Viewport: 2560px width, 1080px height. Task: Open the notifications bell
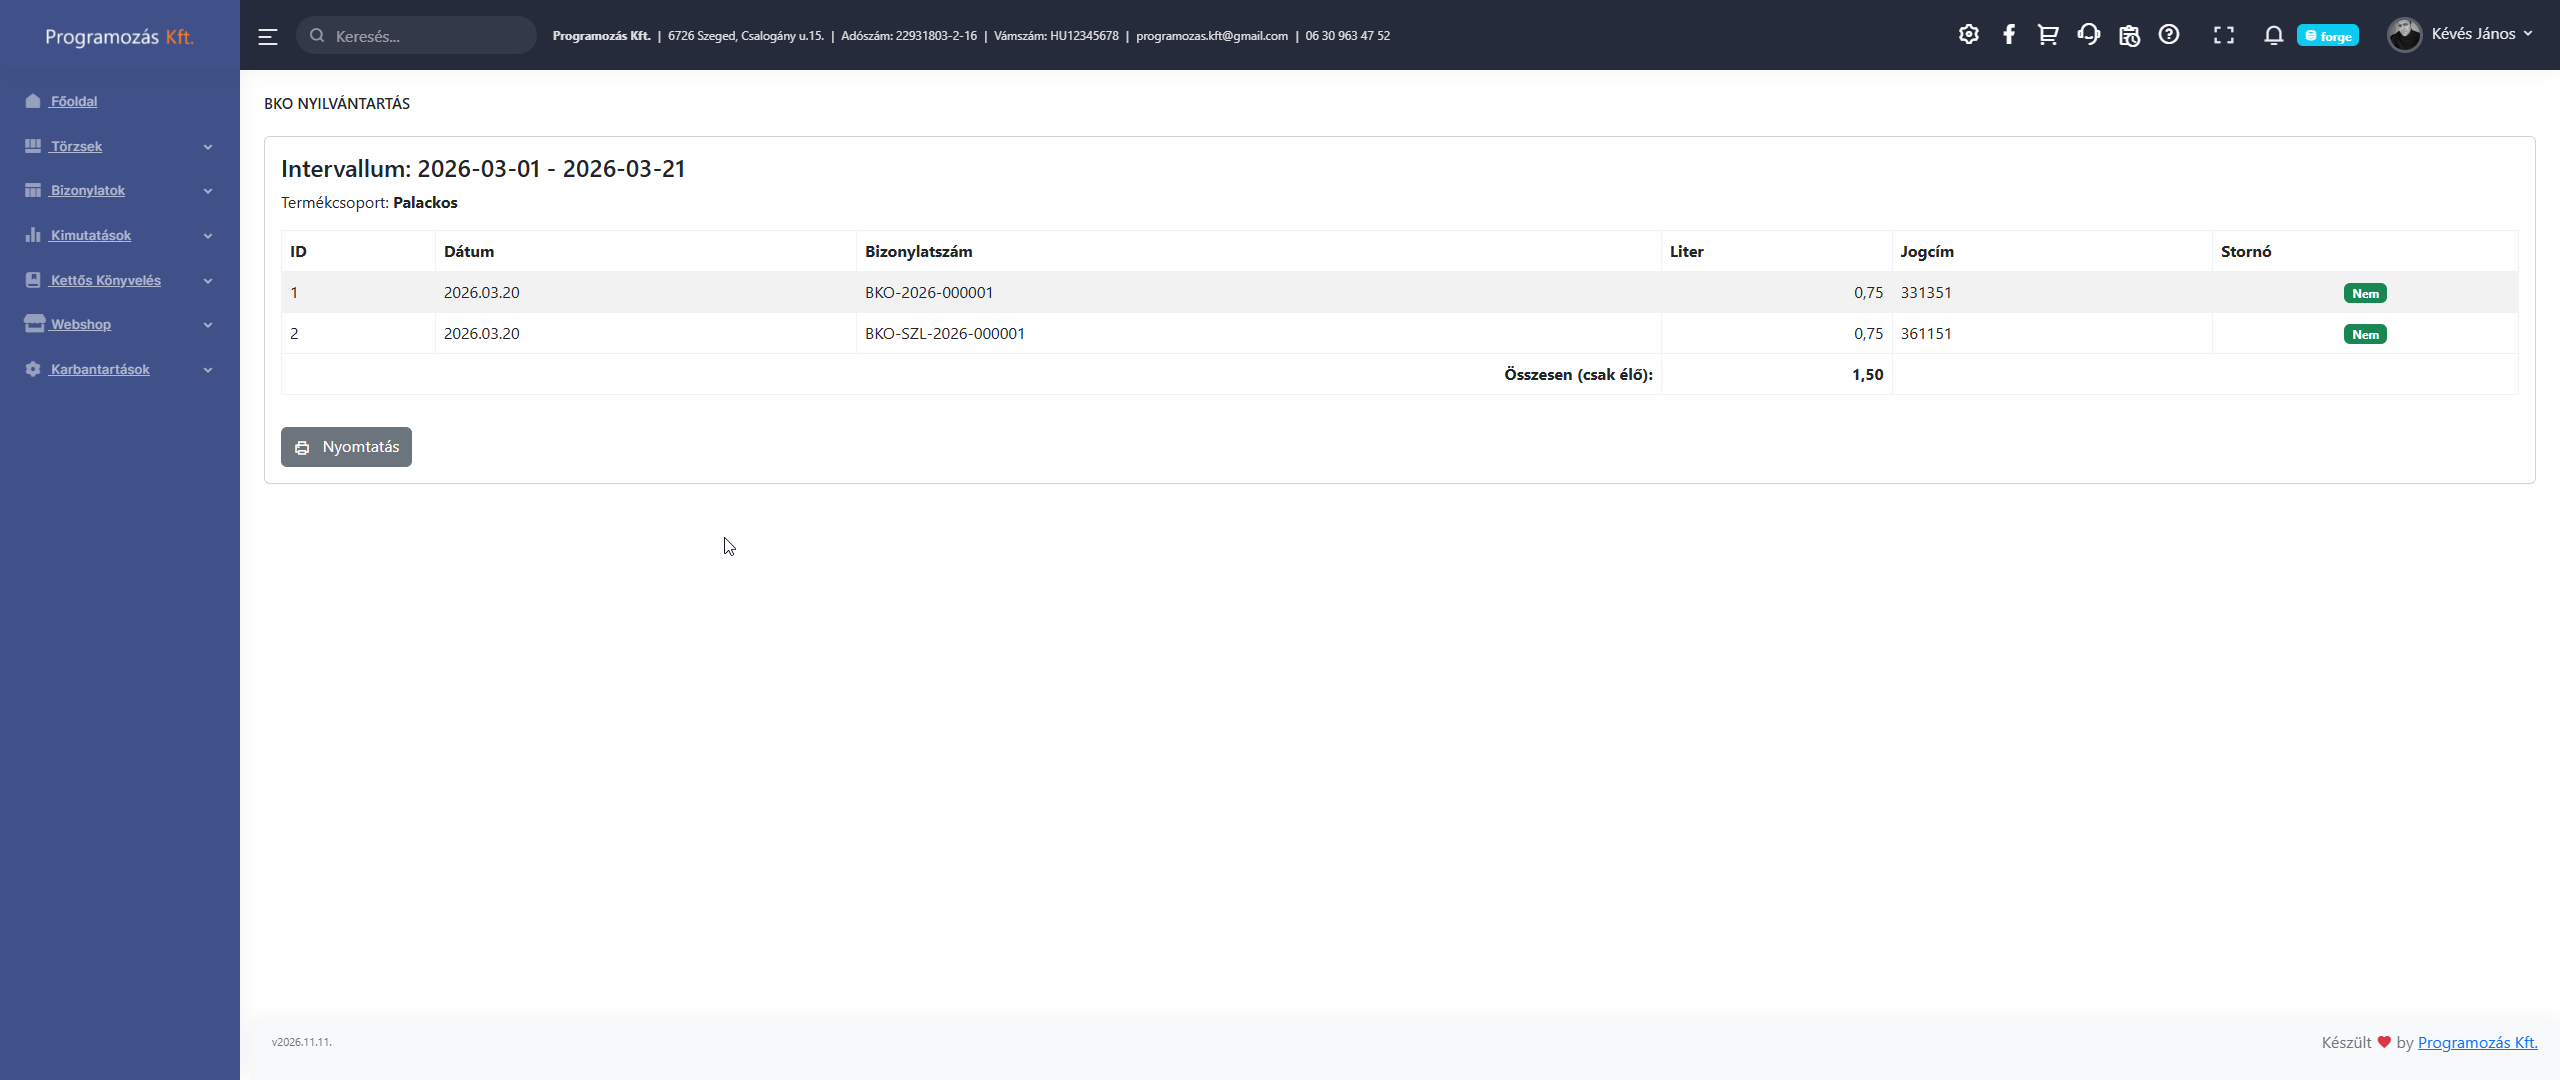2273,35
